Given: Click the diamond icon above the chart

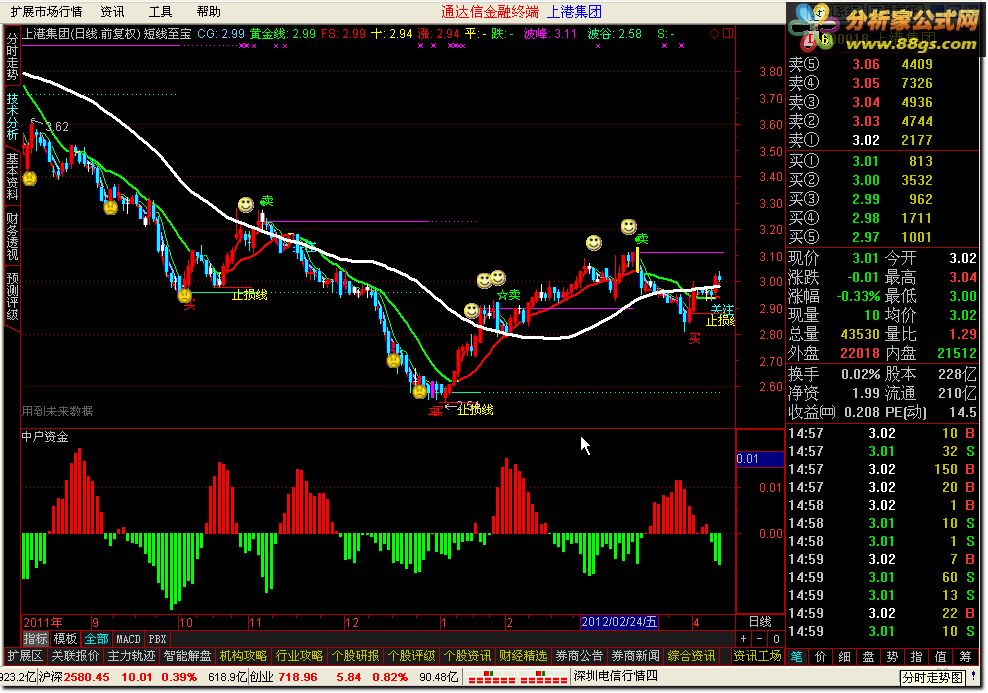Looking at the screenshot, I should [715, 33].
